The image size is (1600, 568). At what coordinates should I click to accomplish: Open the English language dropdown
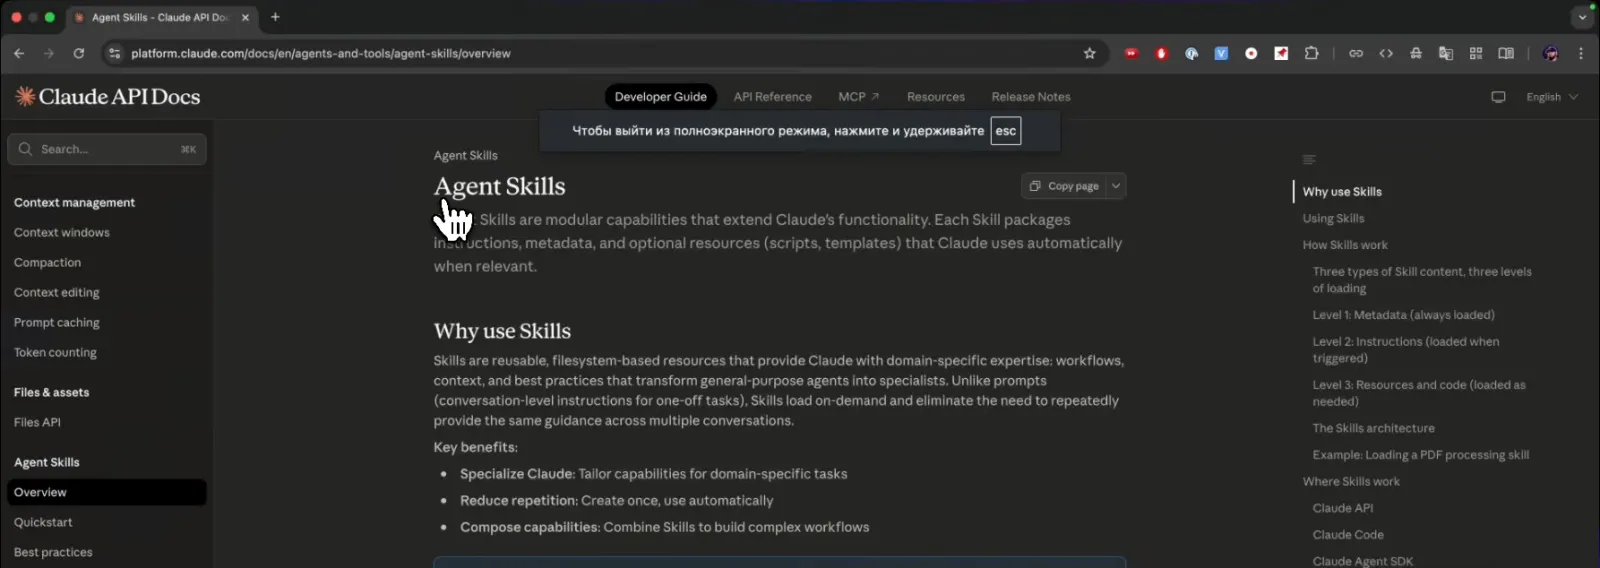click(x=1552, y=97)
